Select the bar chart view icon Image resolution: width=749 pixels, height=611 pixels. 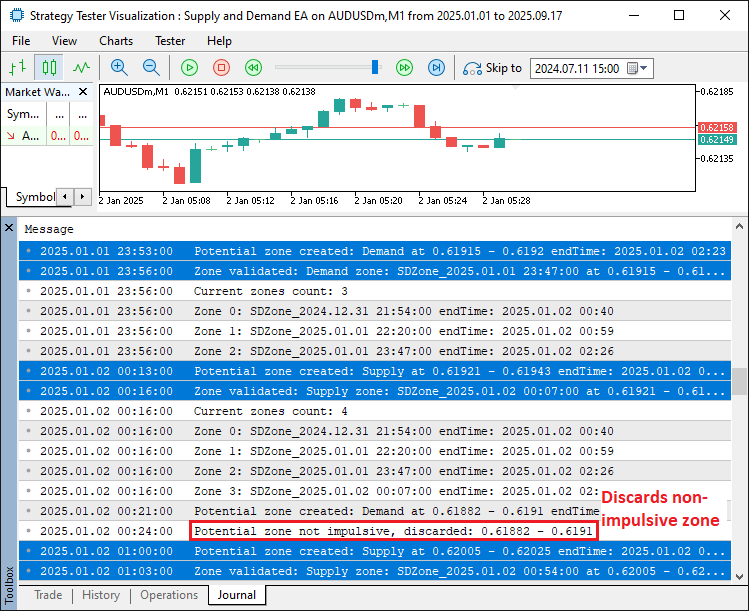pyautogui.click(x=17, y=68)
